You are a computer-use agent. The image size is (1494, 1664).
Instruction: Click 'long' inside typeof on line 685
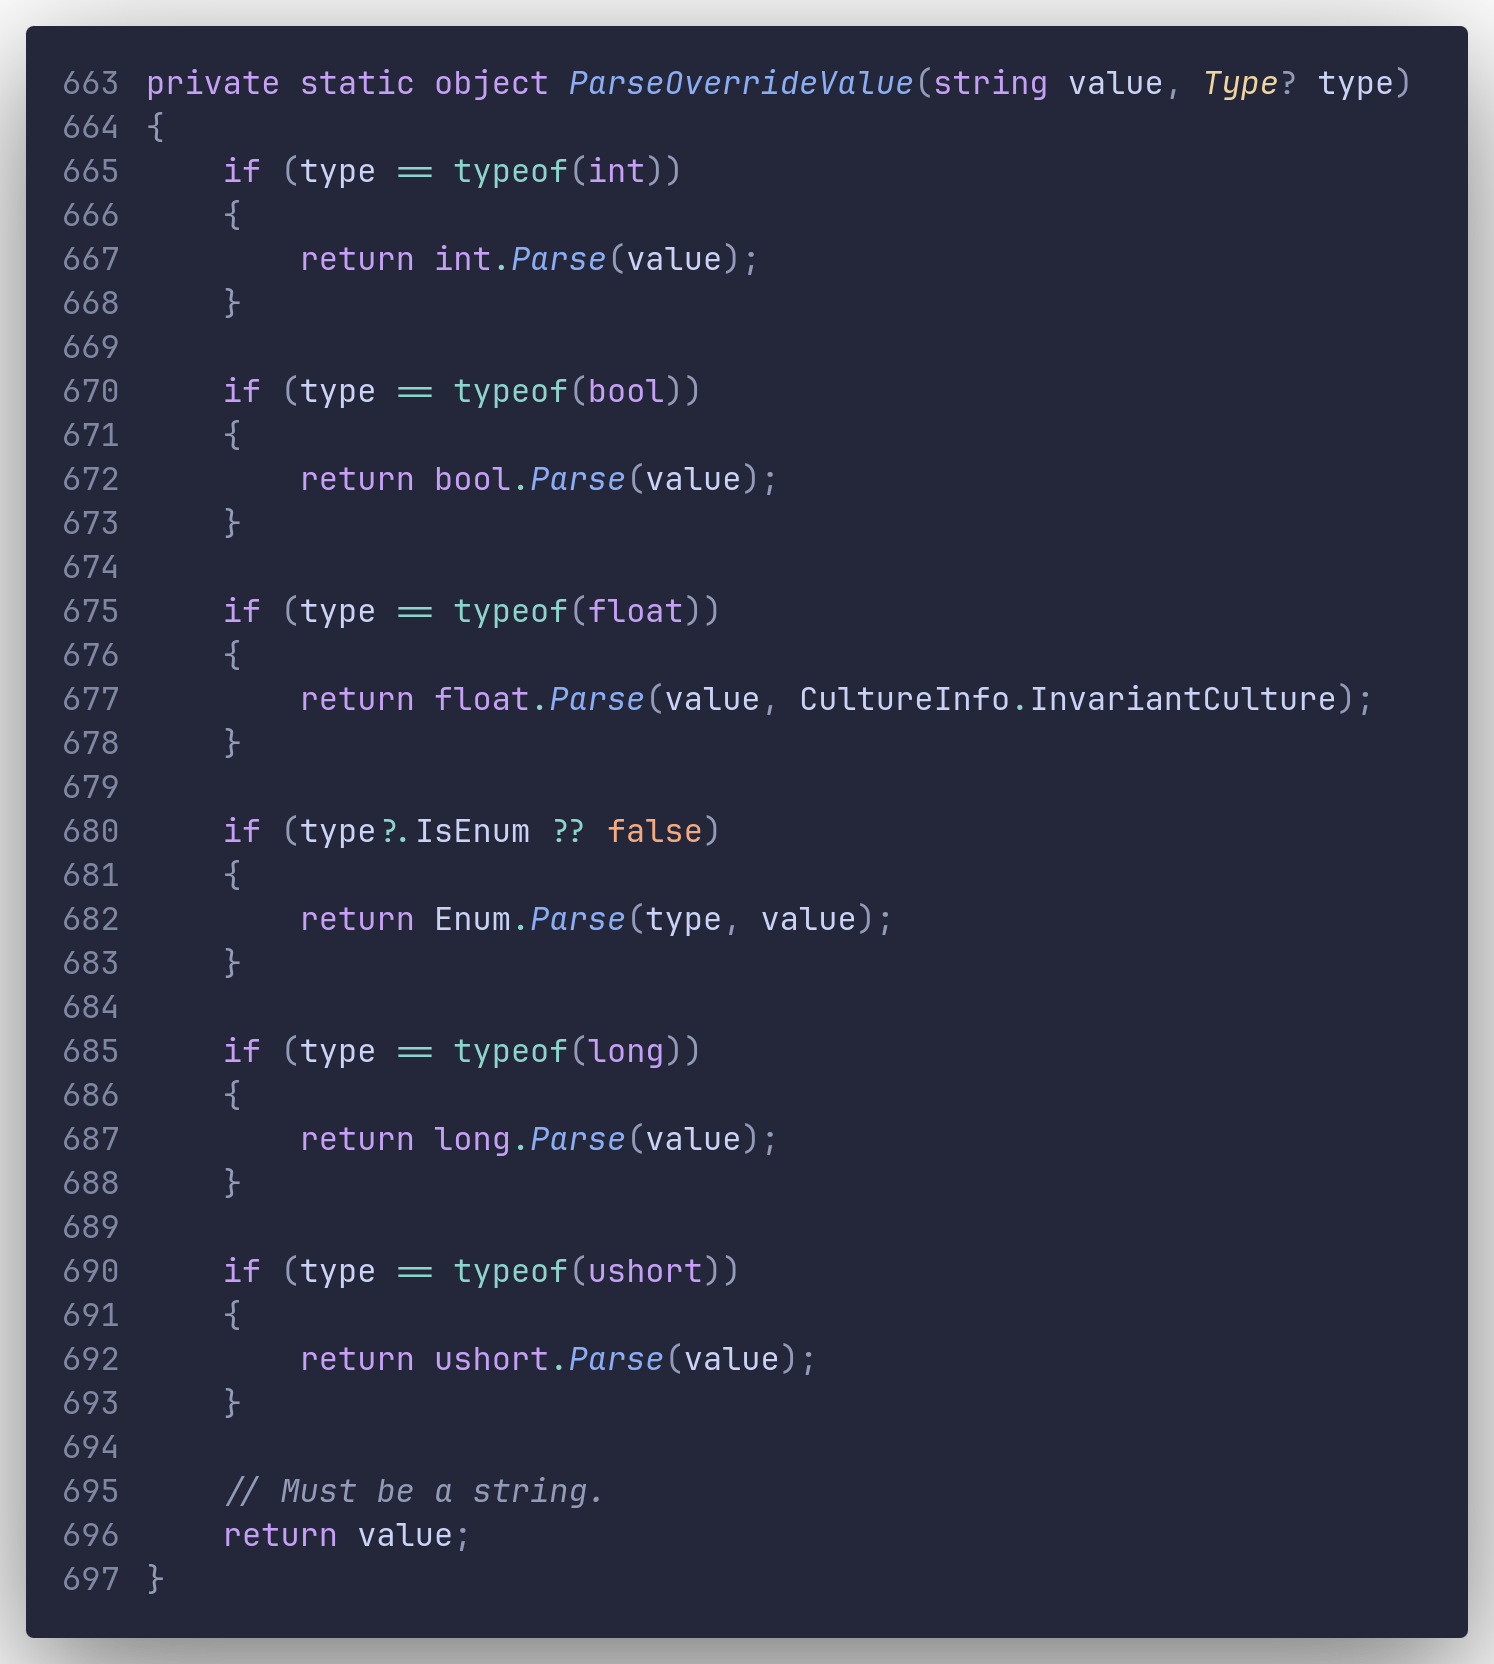click(626, 1051)
